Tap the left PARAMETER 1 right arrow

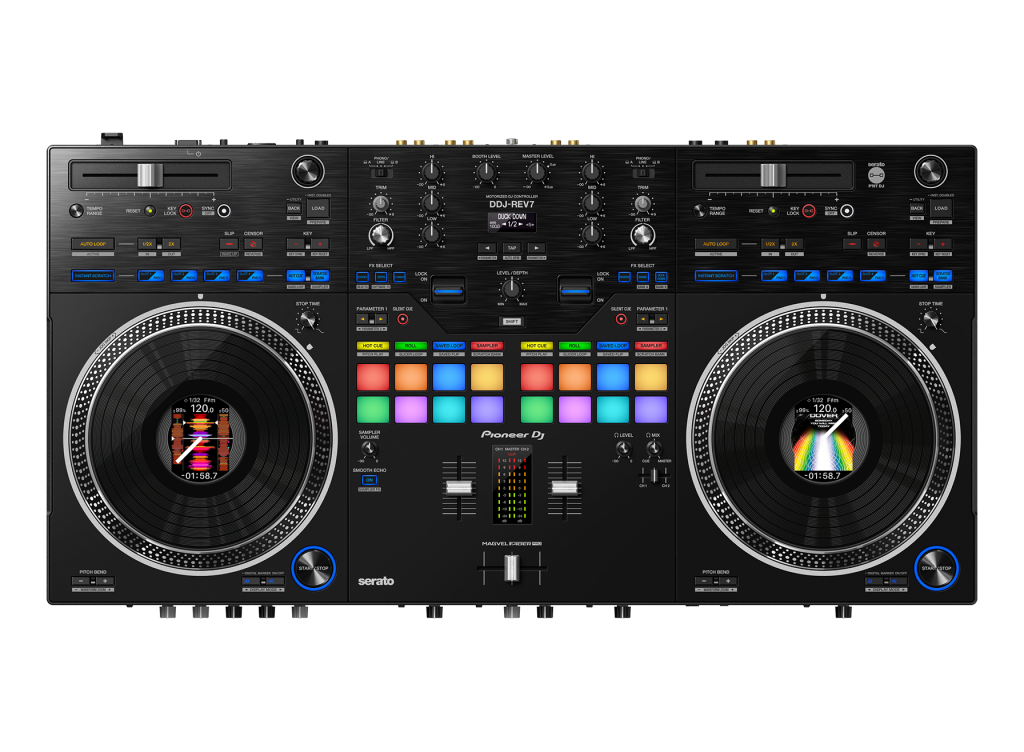(381, 319)
